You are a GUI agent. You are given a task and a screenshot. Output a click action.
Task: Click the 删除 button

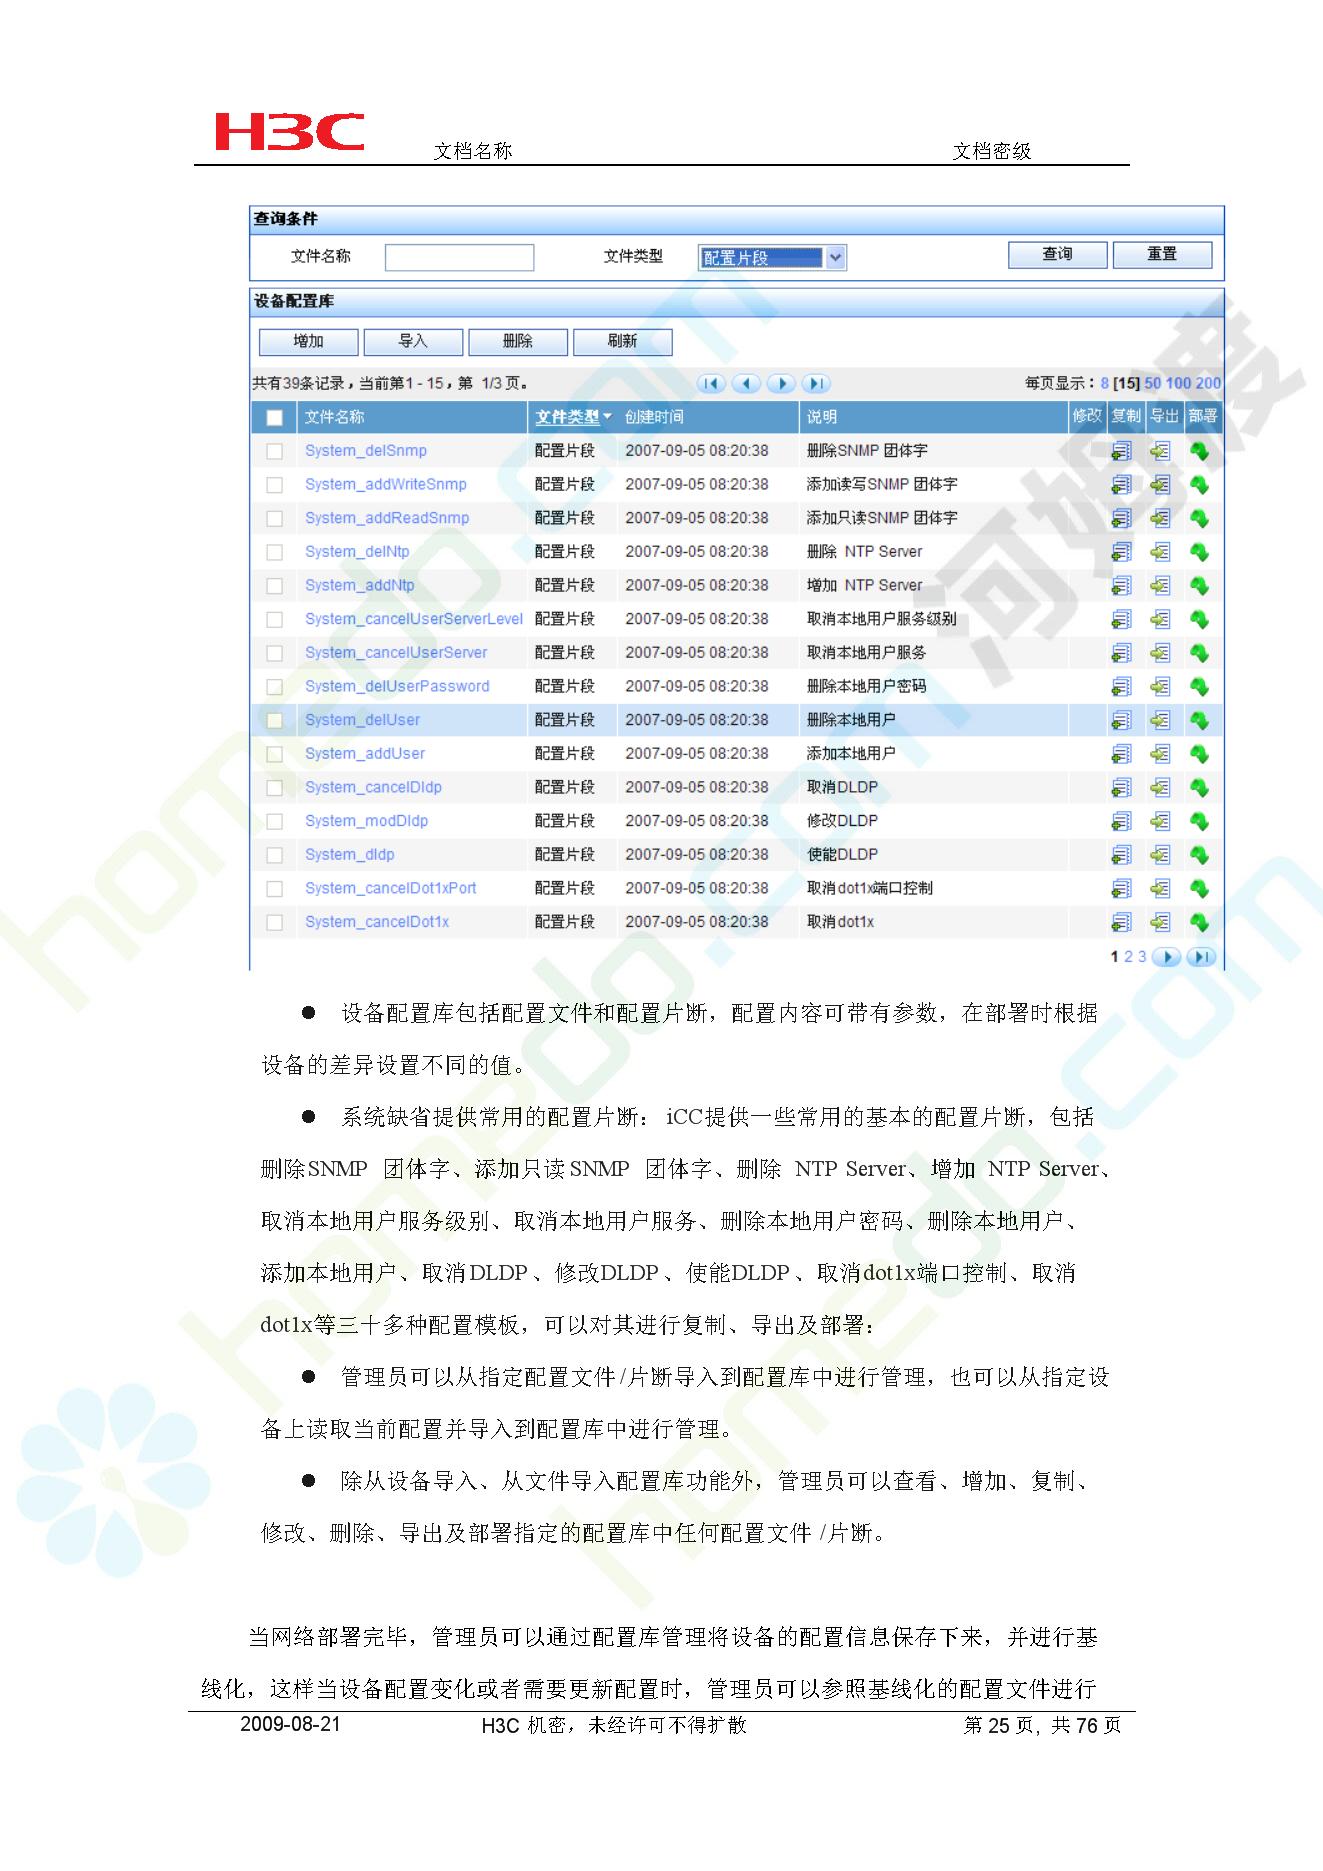click(x=518, y=342)
